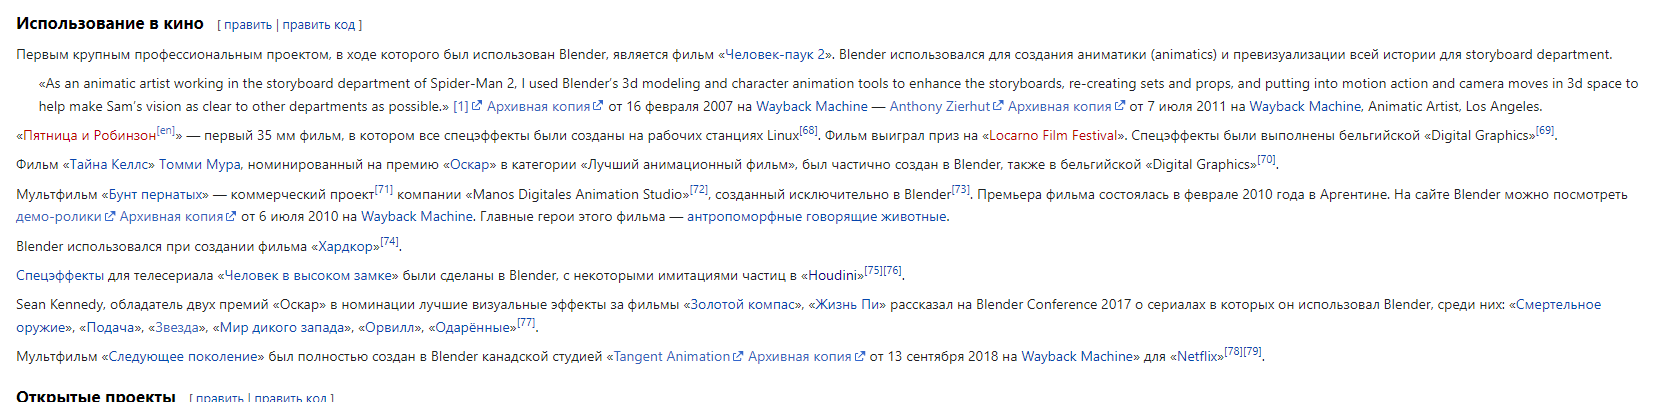Click the [en] superscript after Робинзон

click(166, 130)
